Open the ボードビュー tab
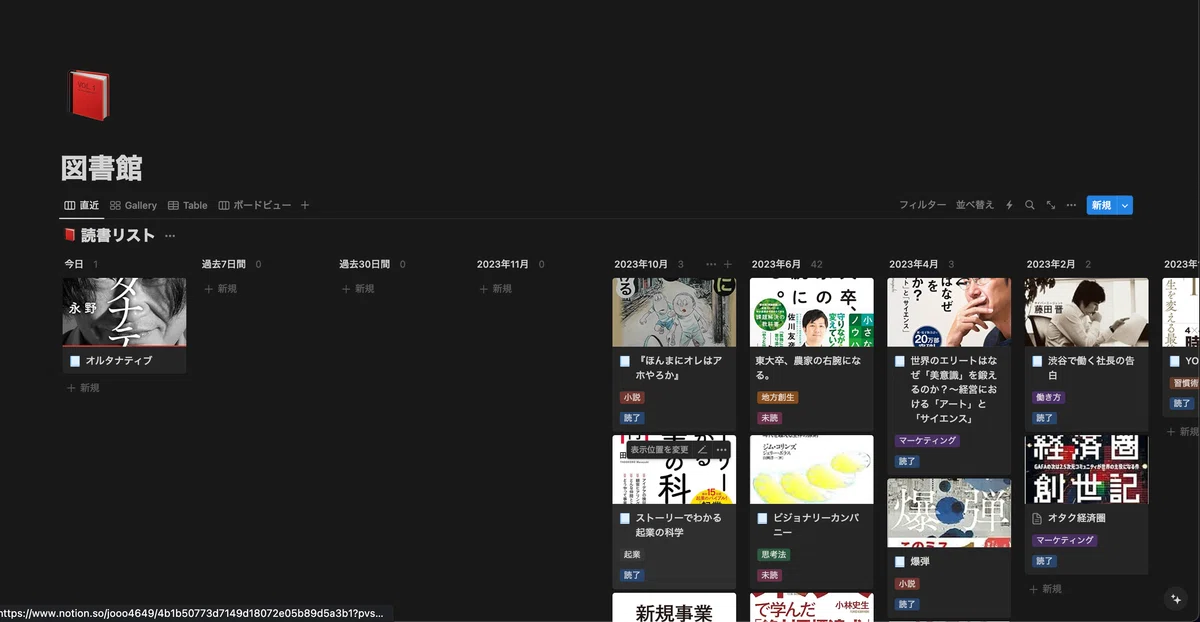 pos(255,205)
